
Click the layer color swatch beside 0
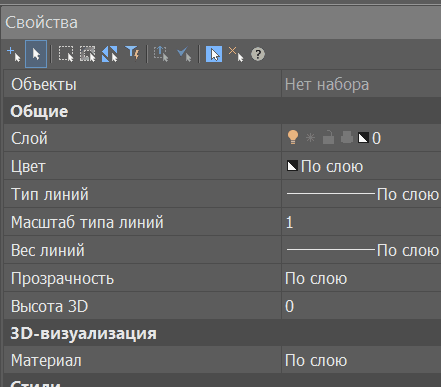(x=363, y=138)
